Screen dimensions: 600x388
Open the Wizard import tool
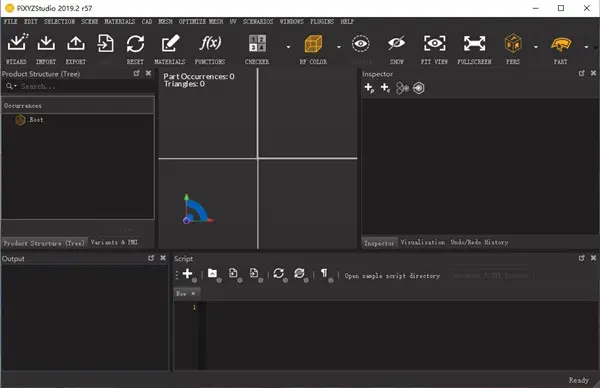(17, 43)
